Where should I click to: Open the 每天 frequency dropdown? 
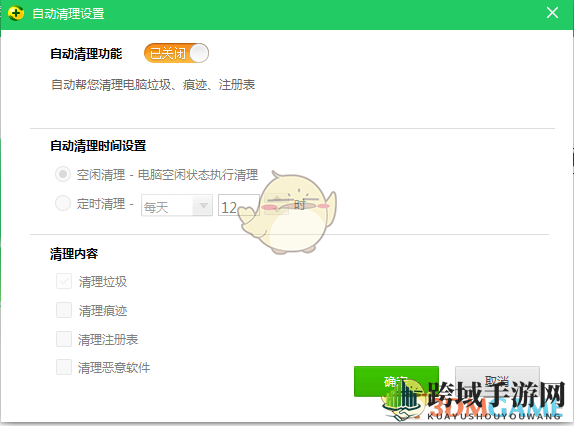177,205
